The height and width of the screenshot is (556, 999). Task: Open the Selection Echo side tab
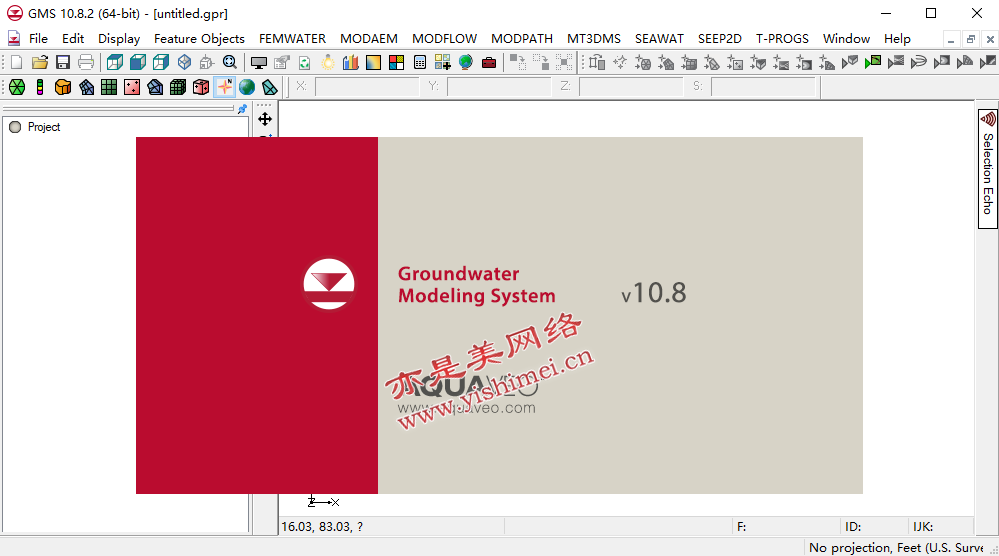pos(988,168)
